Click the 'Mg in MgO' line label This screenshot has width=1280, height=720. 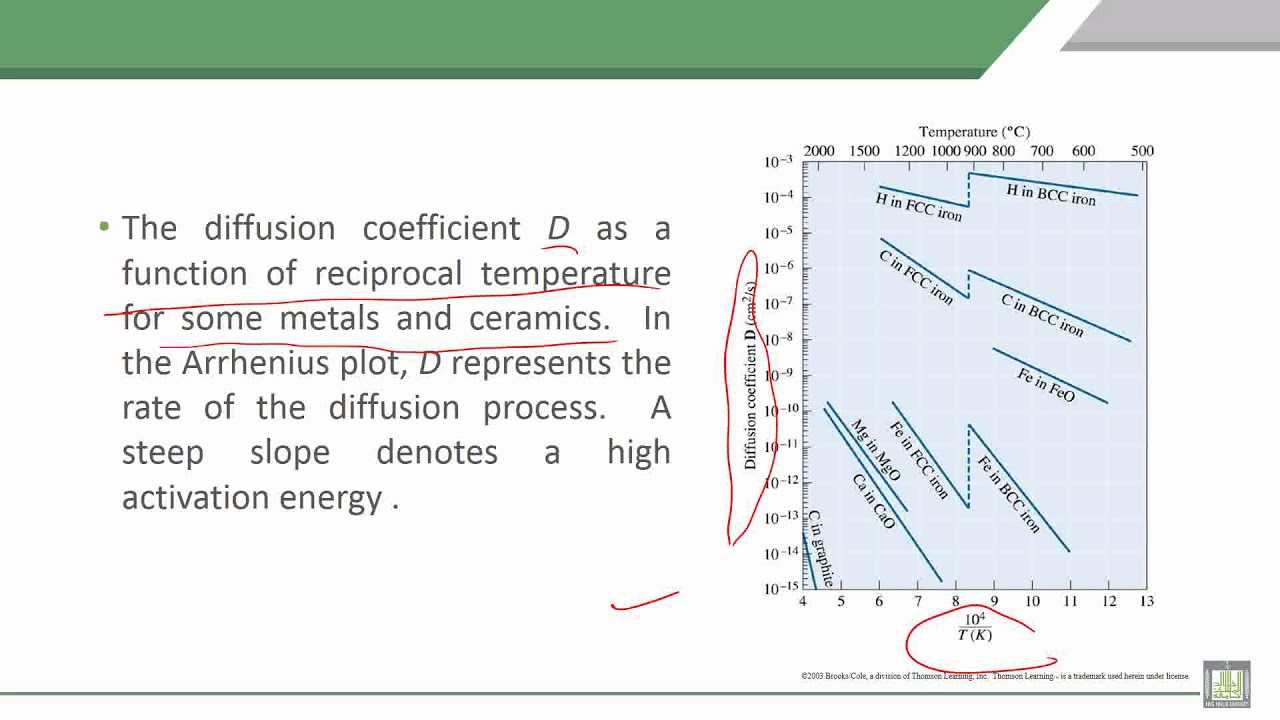[x=875, y=450]
